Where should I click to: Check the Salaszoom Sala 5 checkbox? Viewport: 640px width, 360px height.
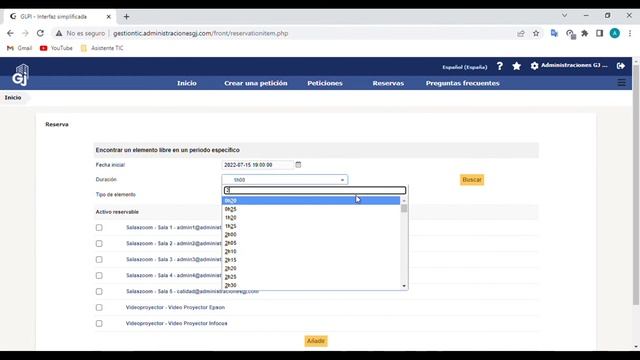pyautogui.click(x=99, y=291)
